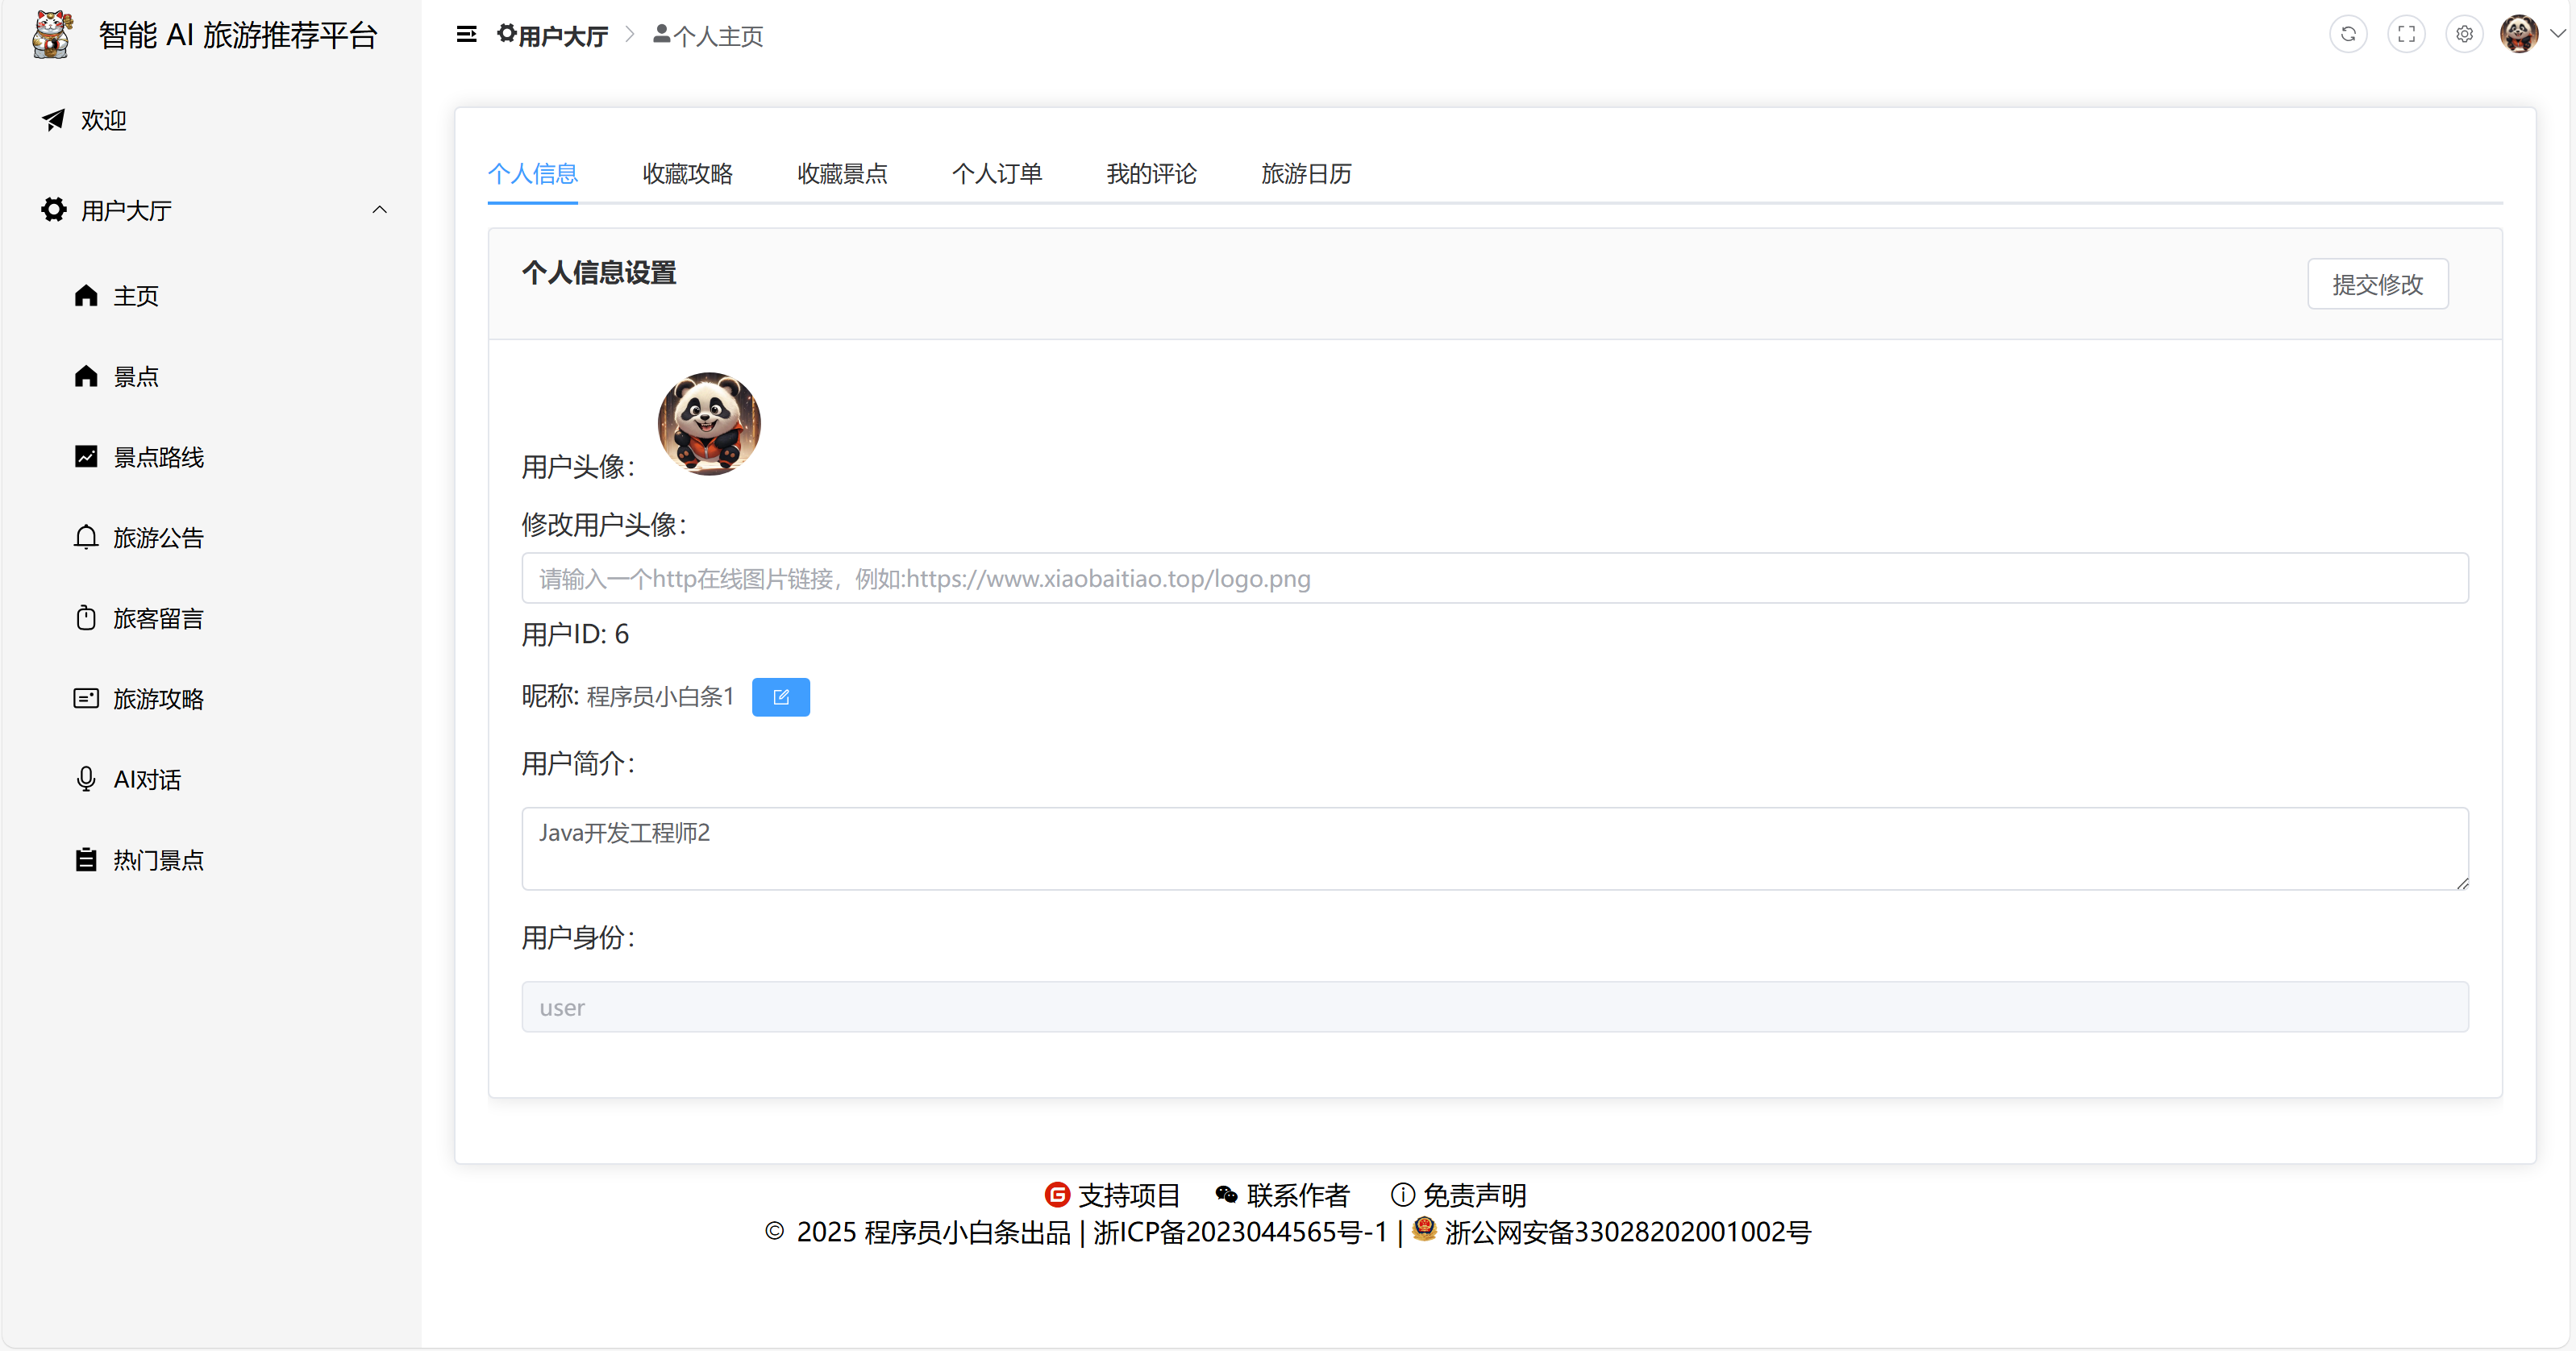Open user avatar dropdown arrow at top right
This screenshot has width=2576, height=1351.
pyautogui.click(x=2557, y=34)
